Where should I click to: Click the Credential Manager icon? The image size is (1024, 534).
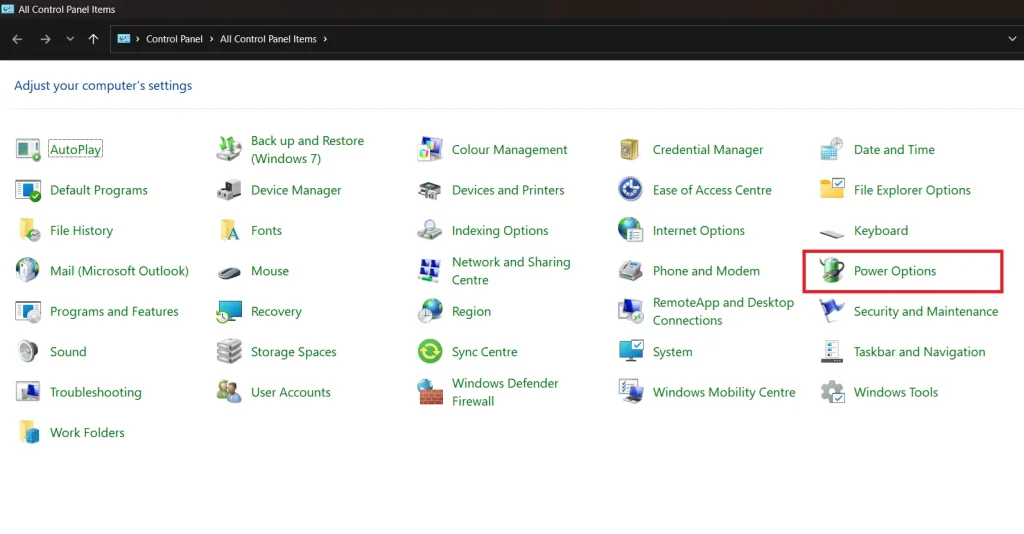click(x=631, y=149)
